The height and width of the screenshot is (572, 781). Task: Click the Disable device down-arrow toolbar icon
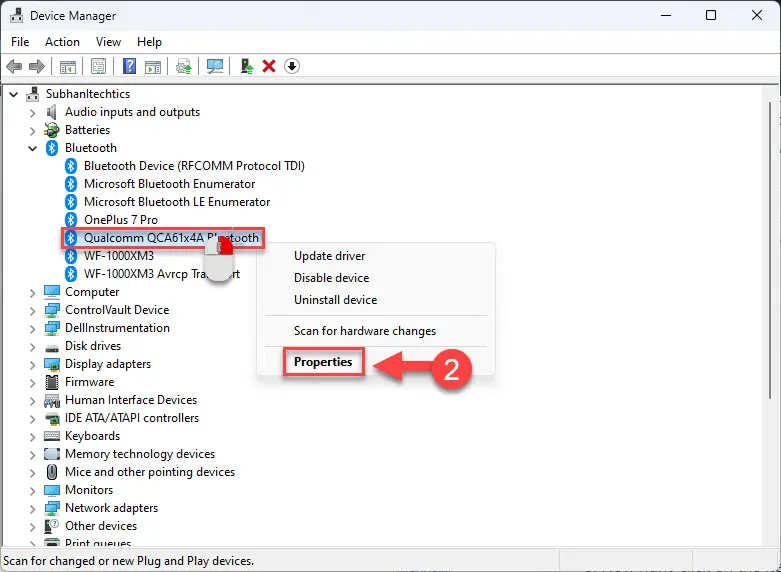pyautogui.click(x=292, y=66)
